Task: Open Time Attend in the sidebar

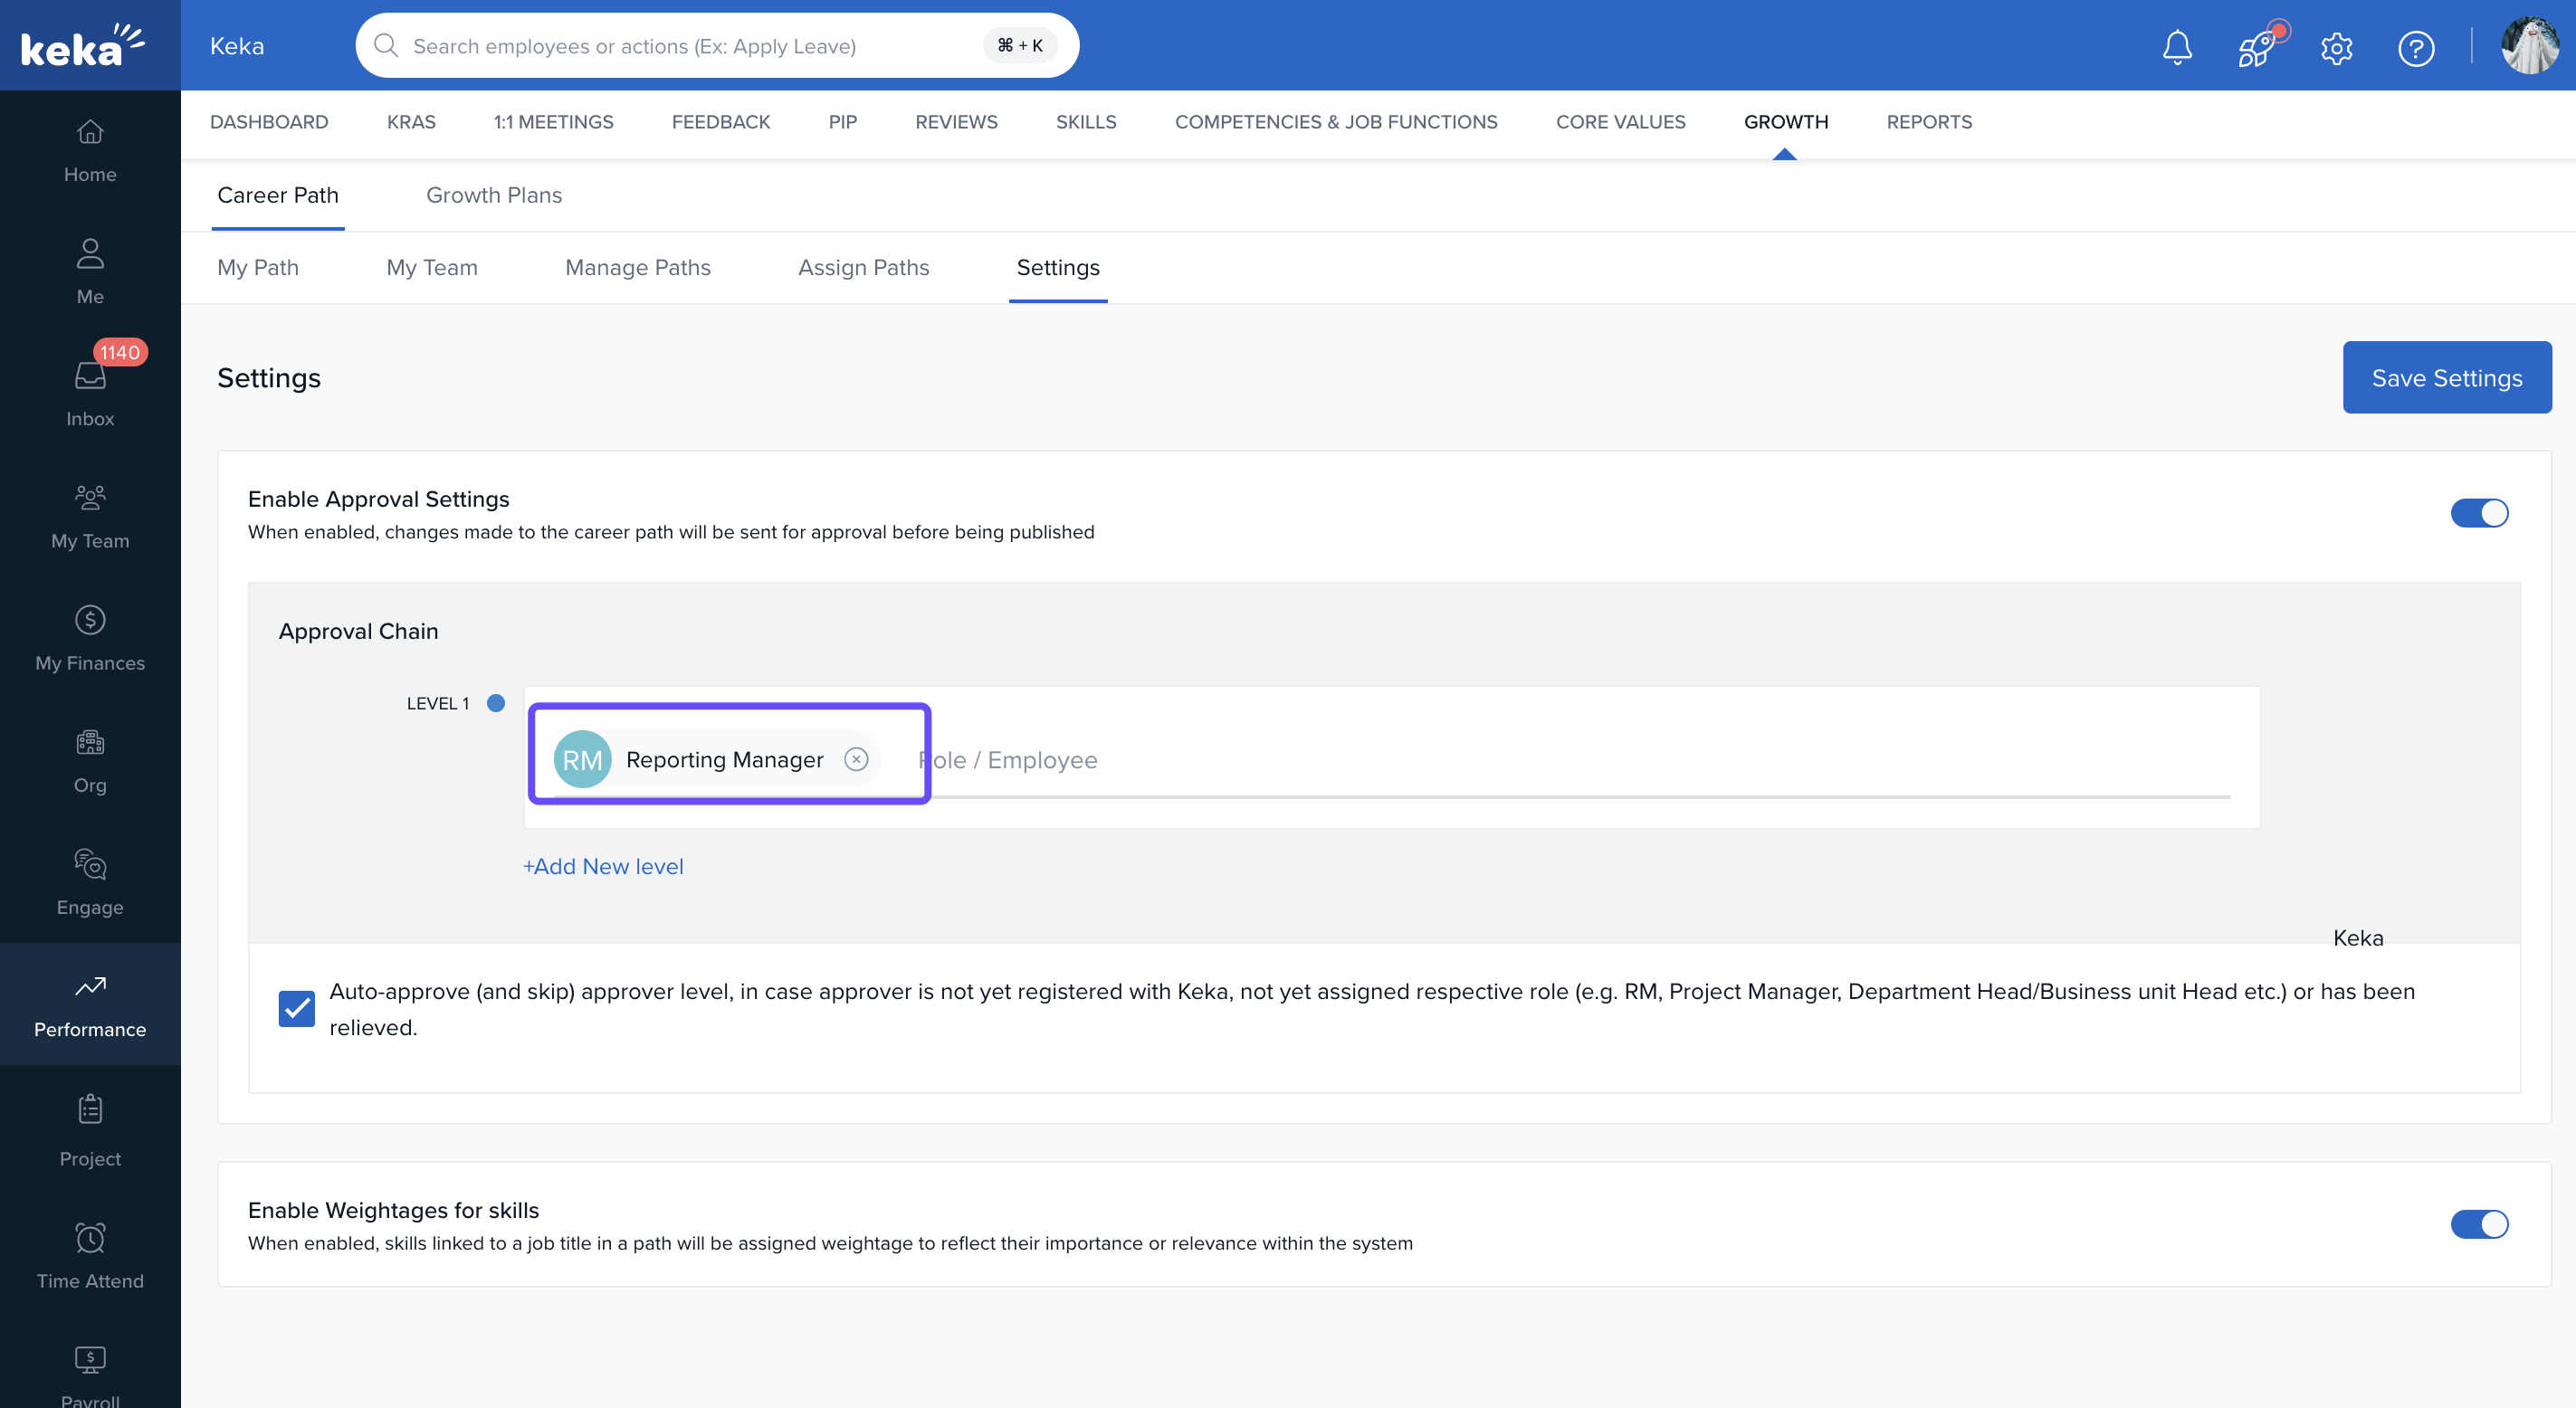Action: [x=90, y=1255]
